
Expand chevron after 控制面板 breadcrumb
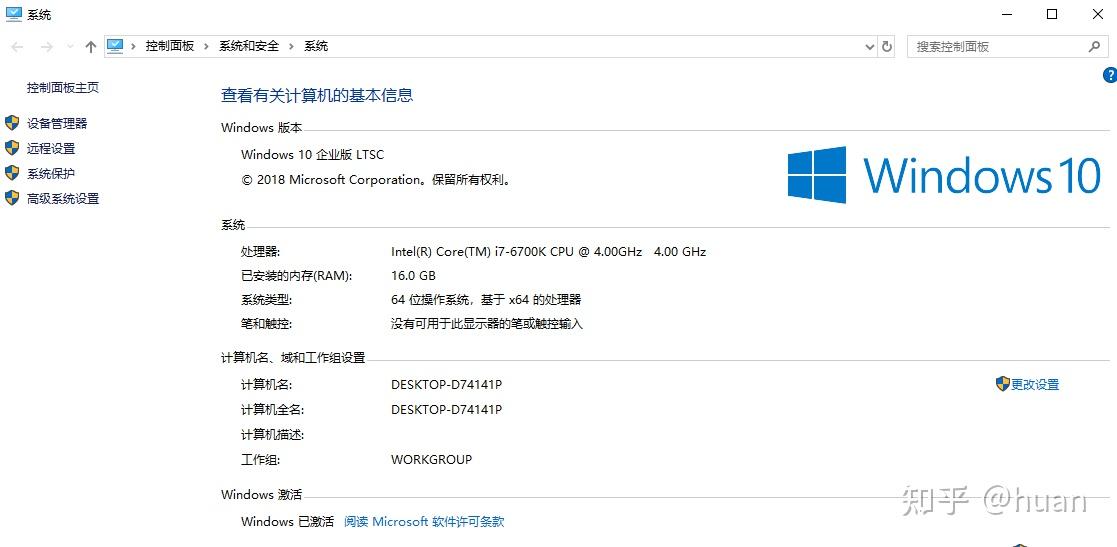click(x=206, y=46)
